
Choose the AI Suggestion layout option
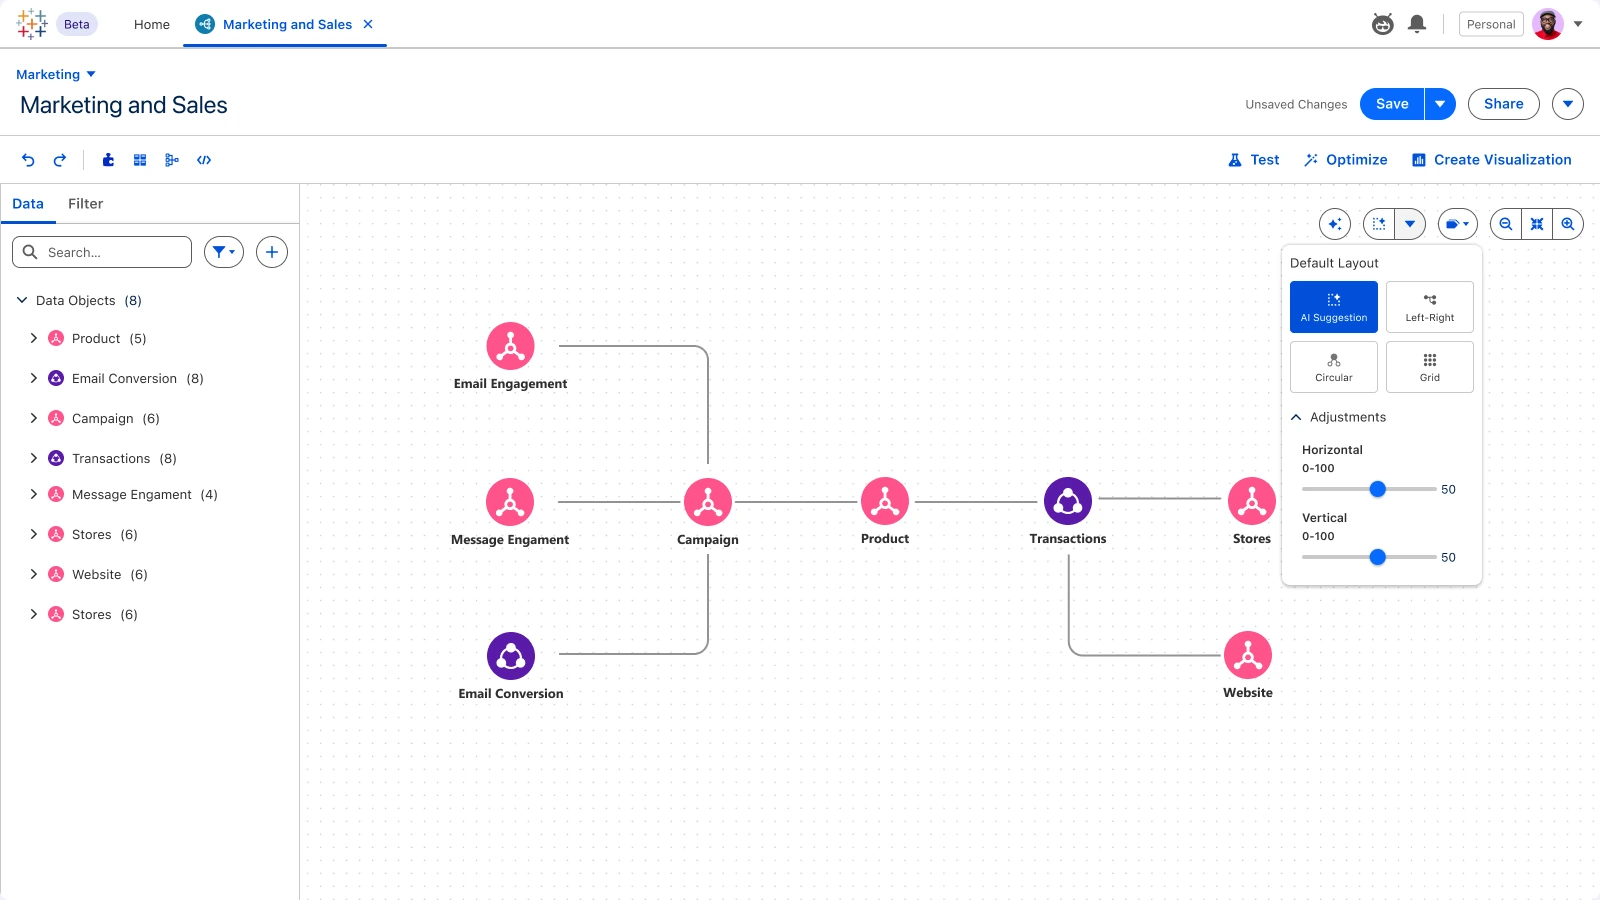tap(1334, 307)
